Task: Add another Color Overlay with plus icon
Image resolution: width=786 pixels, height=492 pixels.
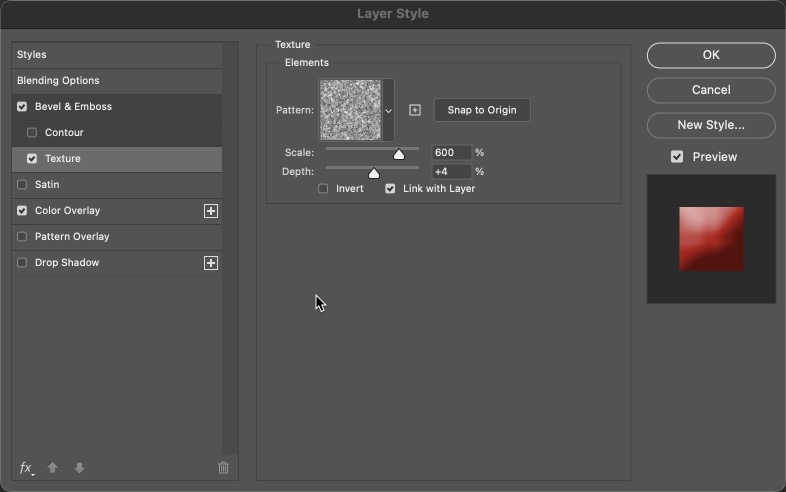Action: [x=211, y=211]
